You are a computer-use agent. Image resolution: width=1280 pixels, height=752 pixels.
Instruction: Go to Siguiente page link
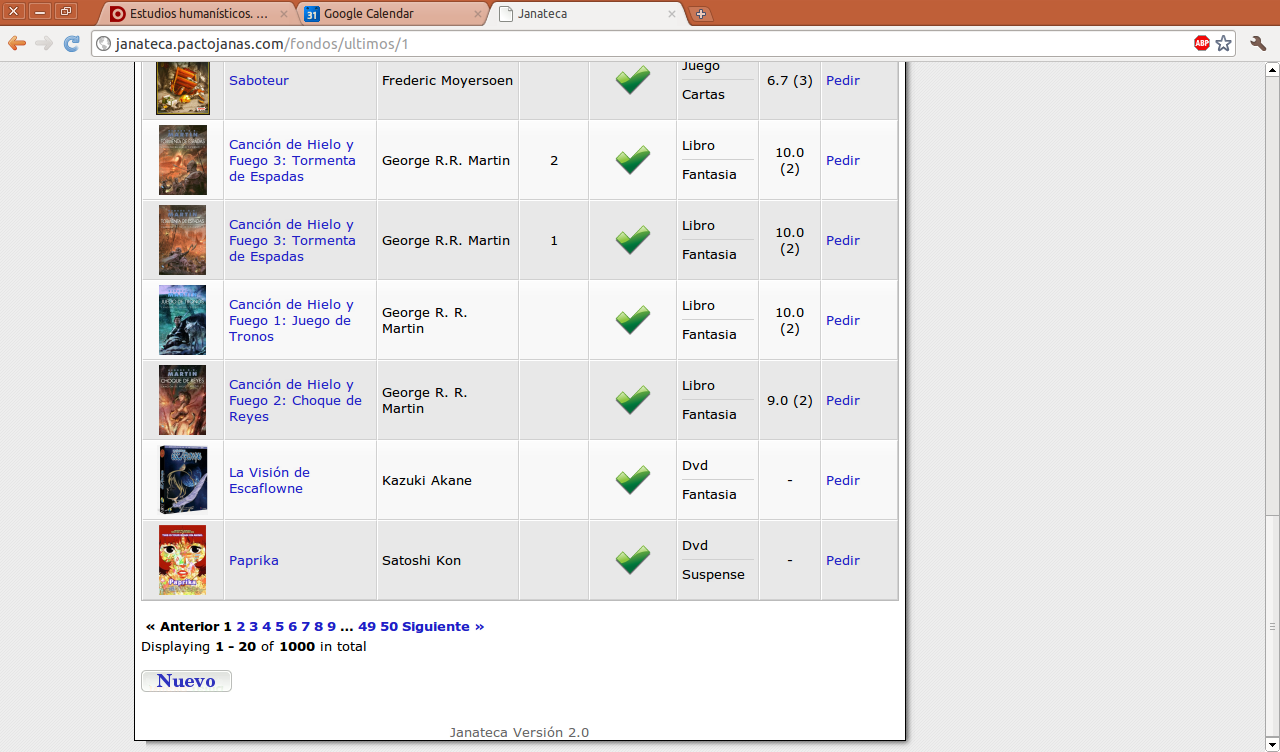point(443,627)
